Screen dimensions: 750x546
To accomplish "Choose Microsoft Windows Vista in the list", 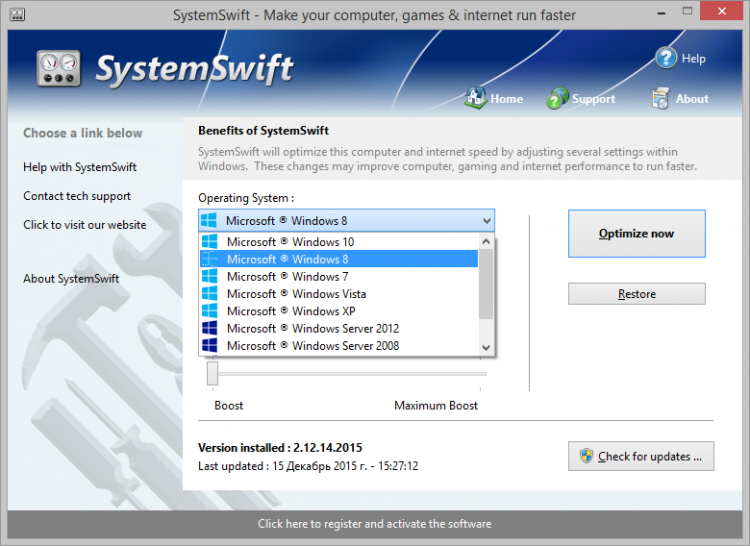I will tap(339, 294).
